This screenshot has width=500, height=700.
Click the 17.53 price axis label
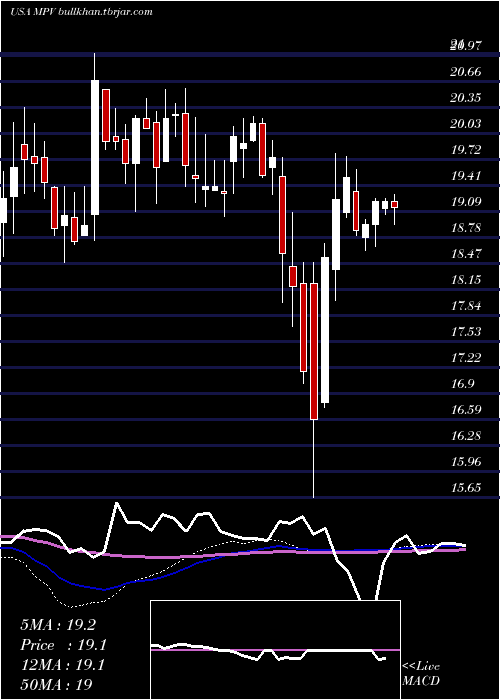tap(466, 332)
